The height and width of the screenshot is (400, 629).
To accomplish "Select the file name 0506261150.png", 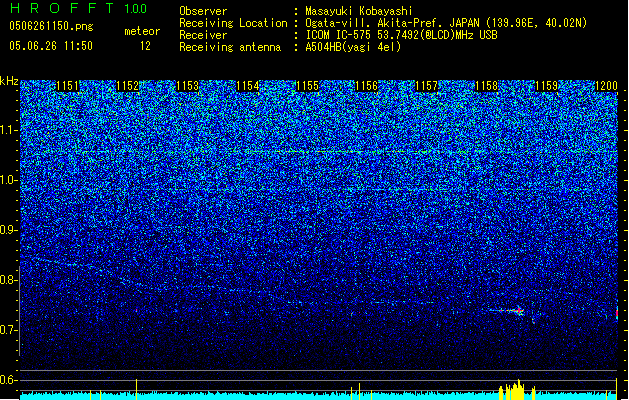I will pyautogui.click(x=51, y=26).
